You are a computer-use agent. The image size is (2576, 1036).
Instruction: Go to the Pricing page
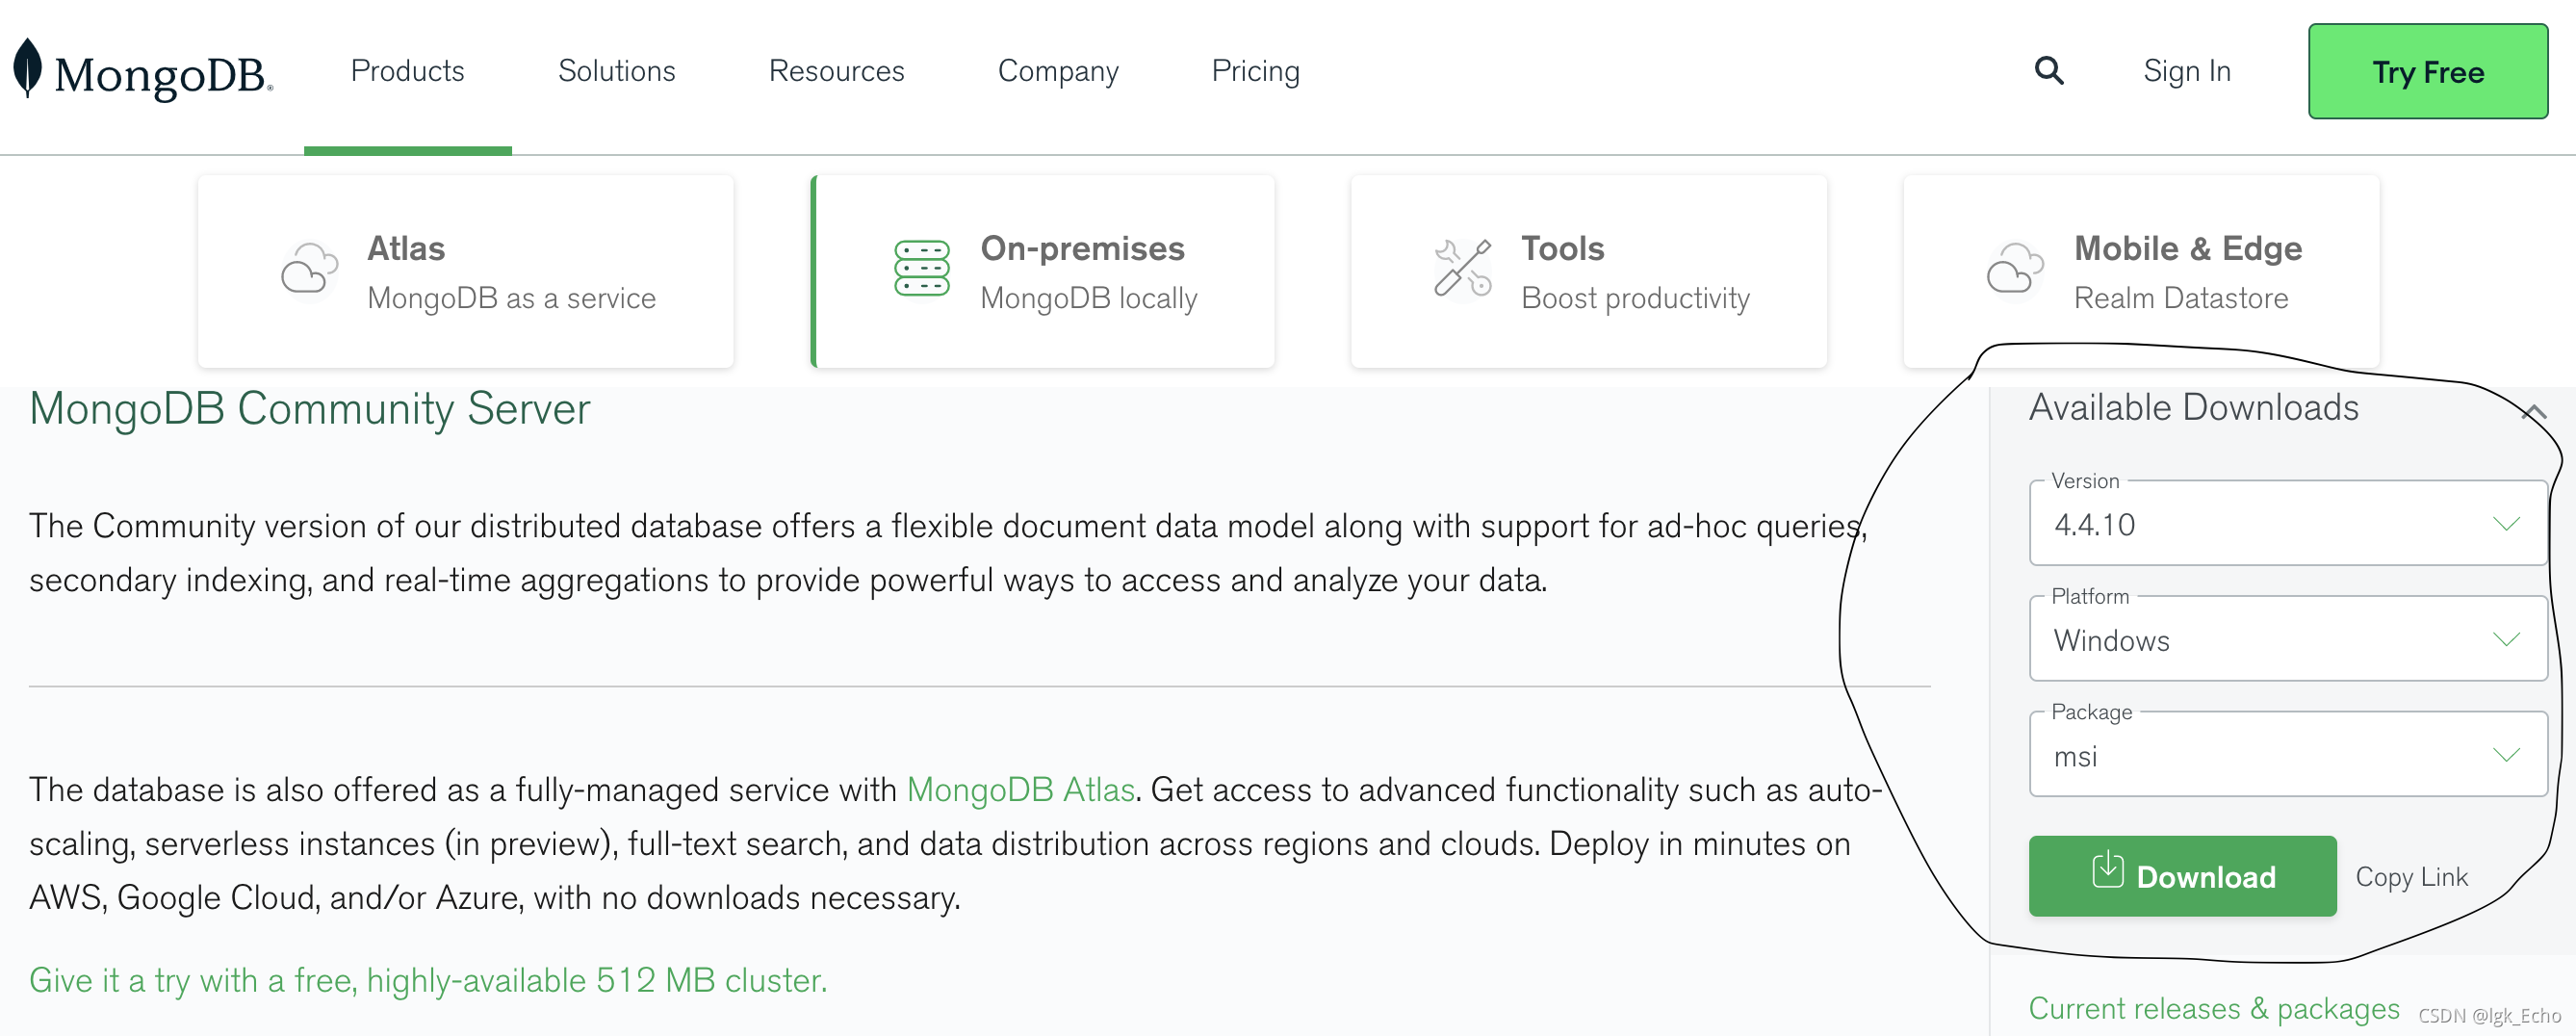tap(1255, 71)
